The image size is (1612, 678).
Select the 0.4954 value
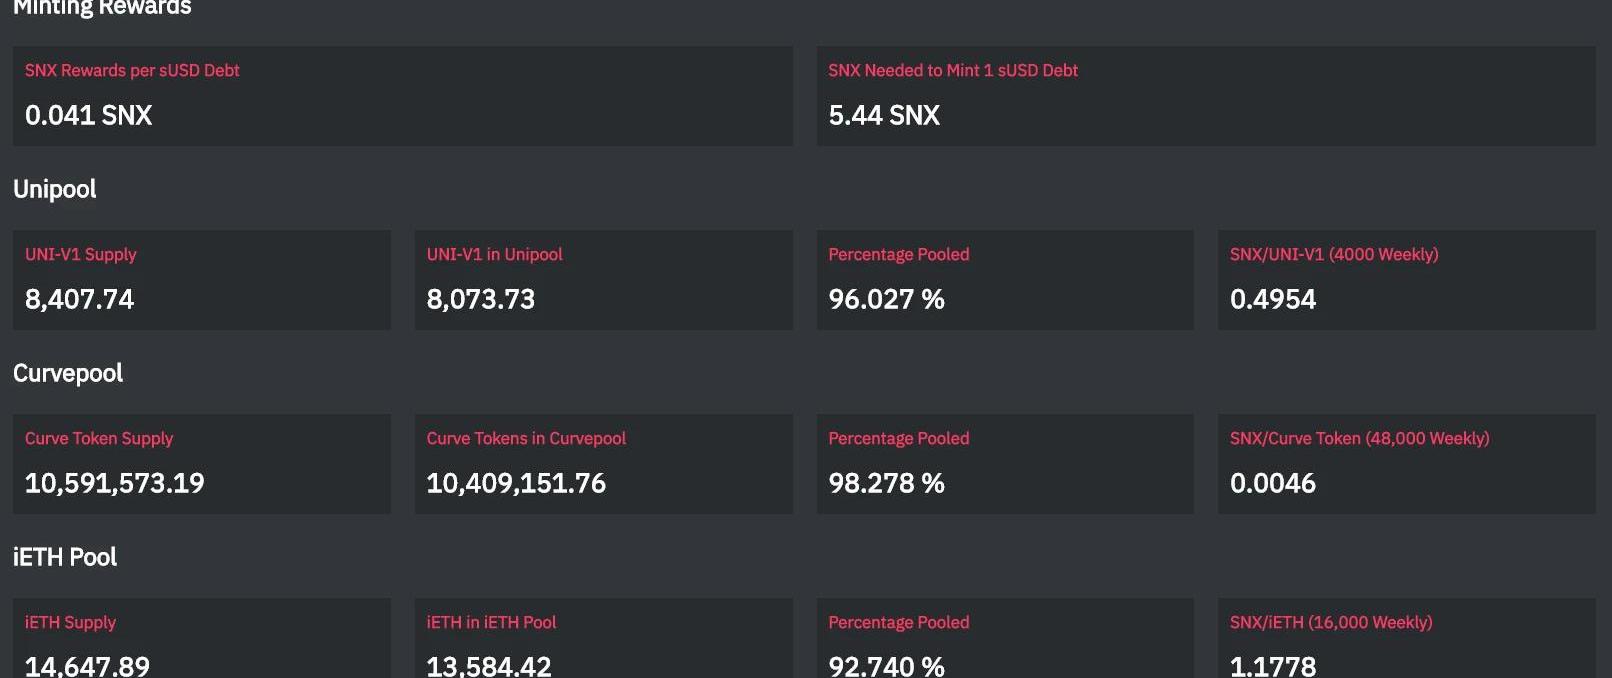(x=1272, y=299)
